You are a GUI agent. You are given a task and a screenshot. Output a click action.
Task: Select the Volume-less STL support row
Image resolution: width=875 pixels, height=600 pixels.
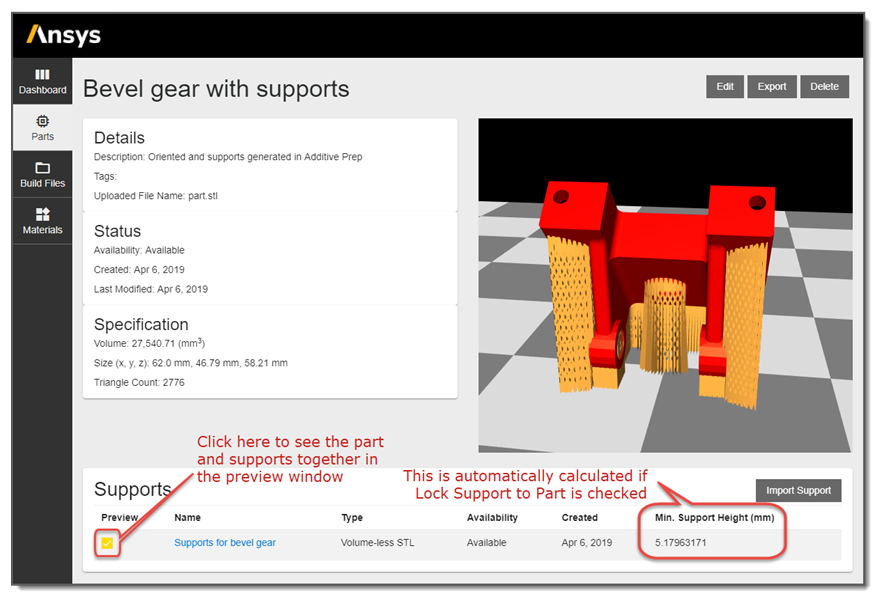tap(376, 542)
